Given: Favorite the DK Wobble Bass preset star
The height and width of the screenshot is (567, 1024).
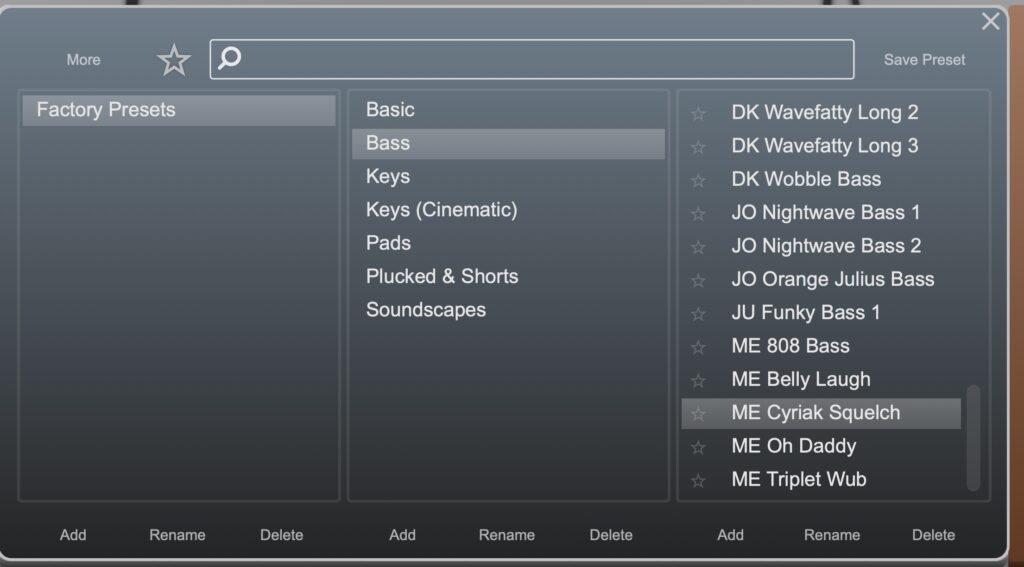Looking at the screenshot, I should coord(699,180).
